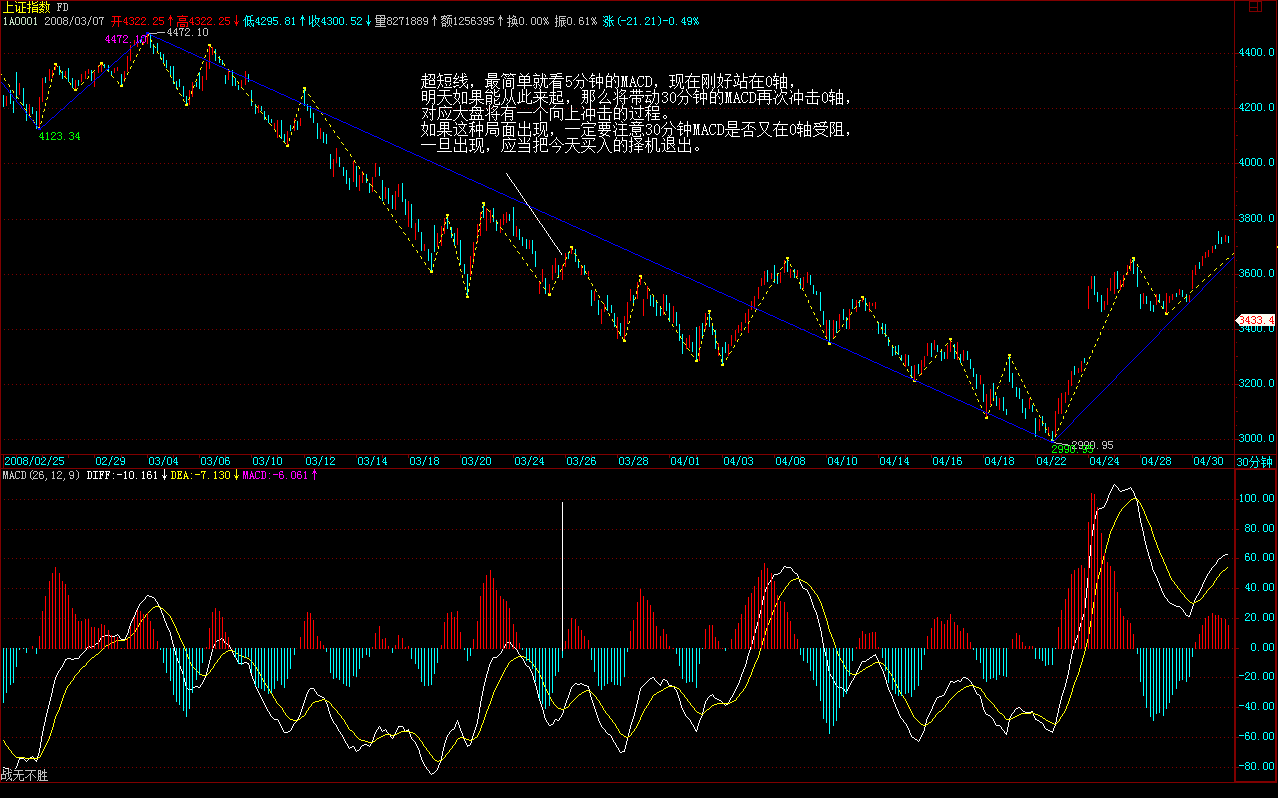Screen dimensions: 1278x798
Task: Click the white annotation text block
Action: [x=636, y=112]
